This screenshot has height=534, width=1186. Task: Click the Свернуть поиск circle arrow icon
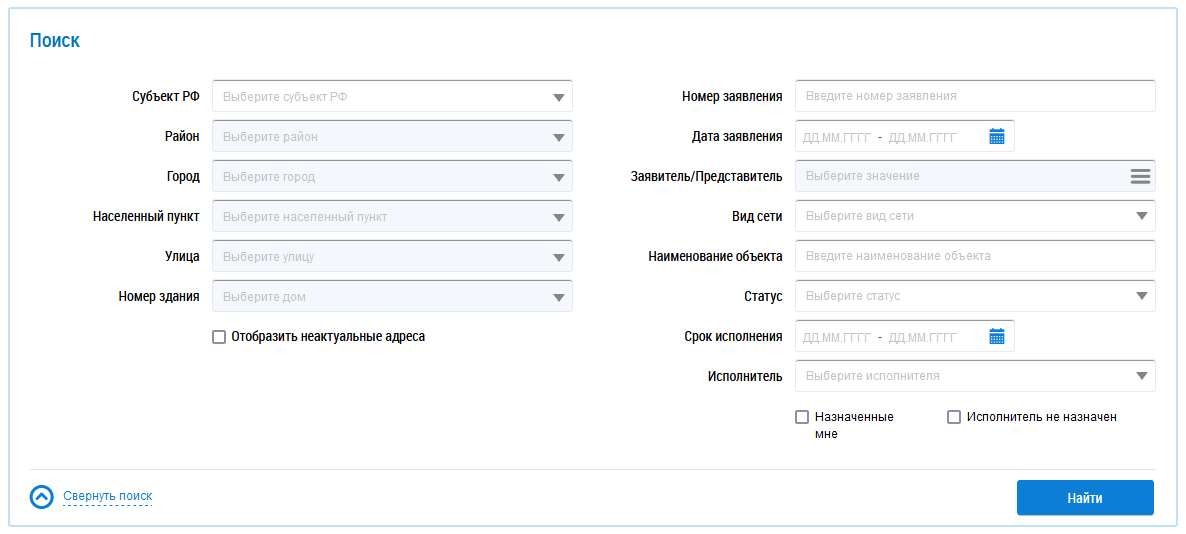tap(41, 497)
